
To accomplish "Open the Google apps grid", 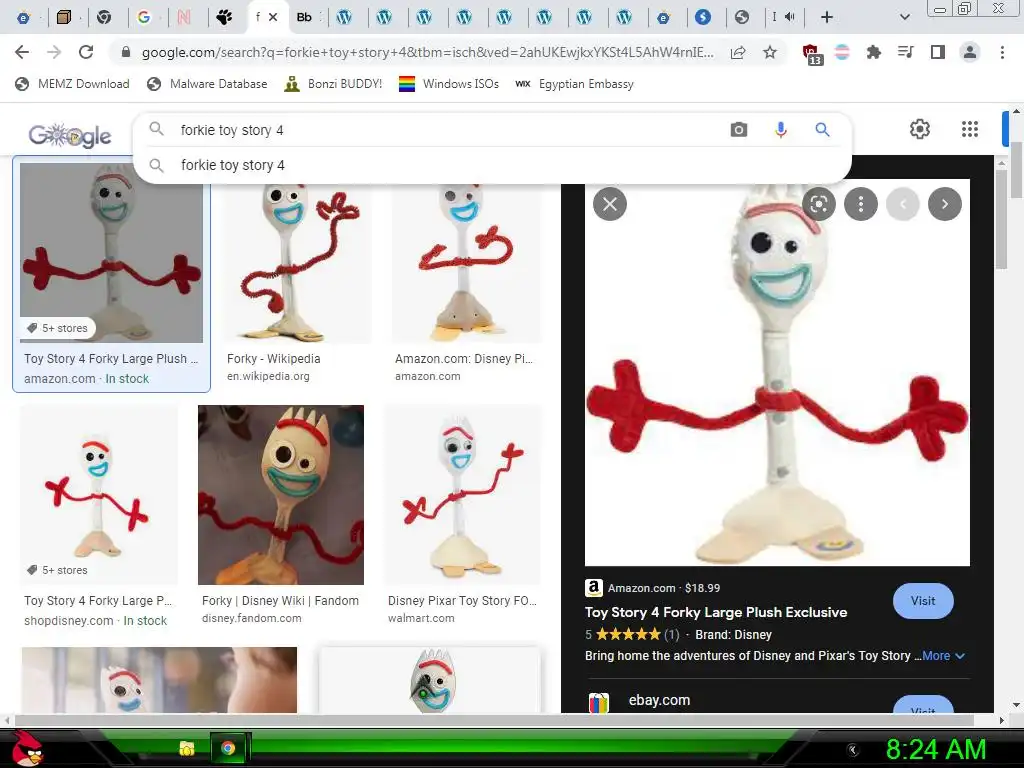I will (970, 129).
